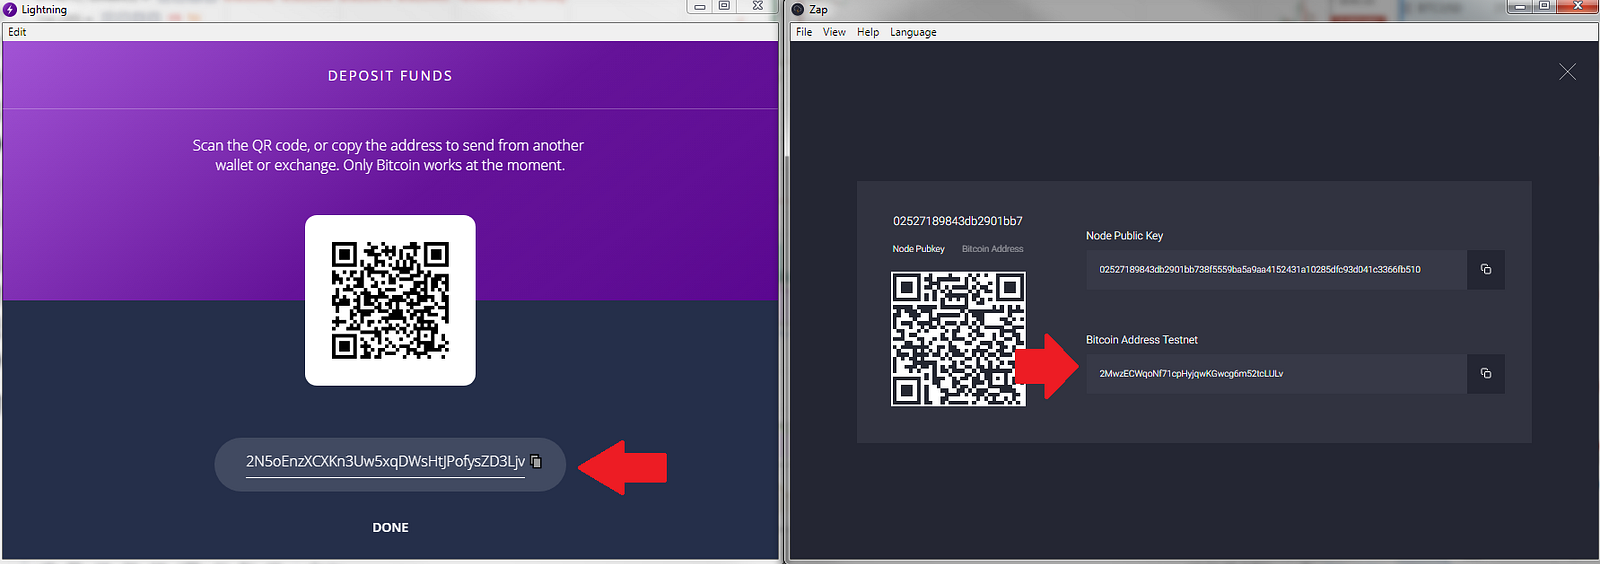Click the Lightning app icon in title bar
Screen dimensions: 1600x564
10,9
